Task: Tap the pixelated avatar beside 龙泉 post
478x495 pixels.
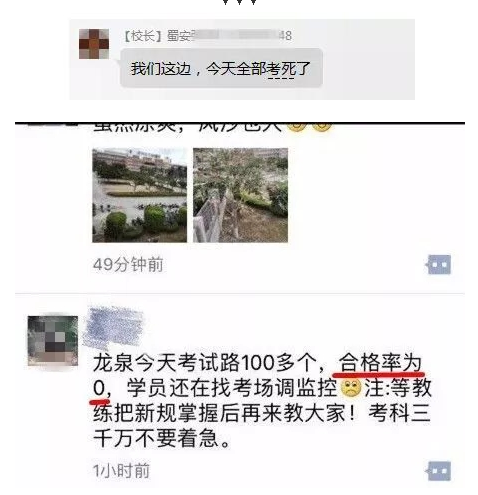Action: [x=53, y=341]
